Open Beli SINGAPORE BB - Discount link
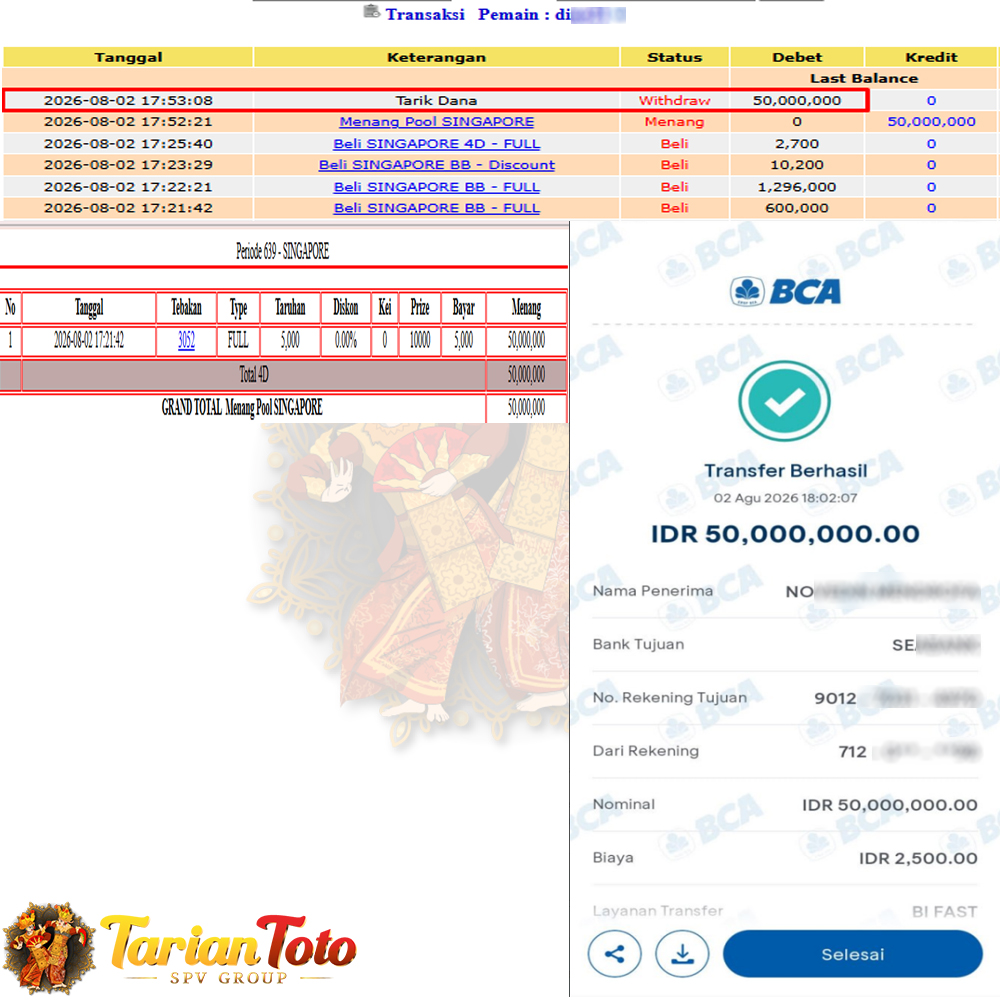The width and height of the screenshot is (1000, 1000). [x=436, y=165]
